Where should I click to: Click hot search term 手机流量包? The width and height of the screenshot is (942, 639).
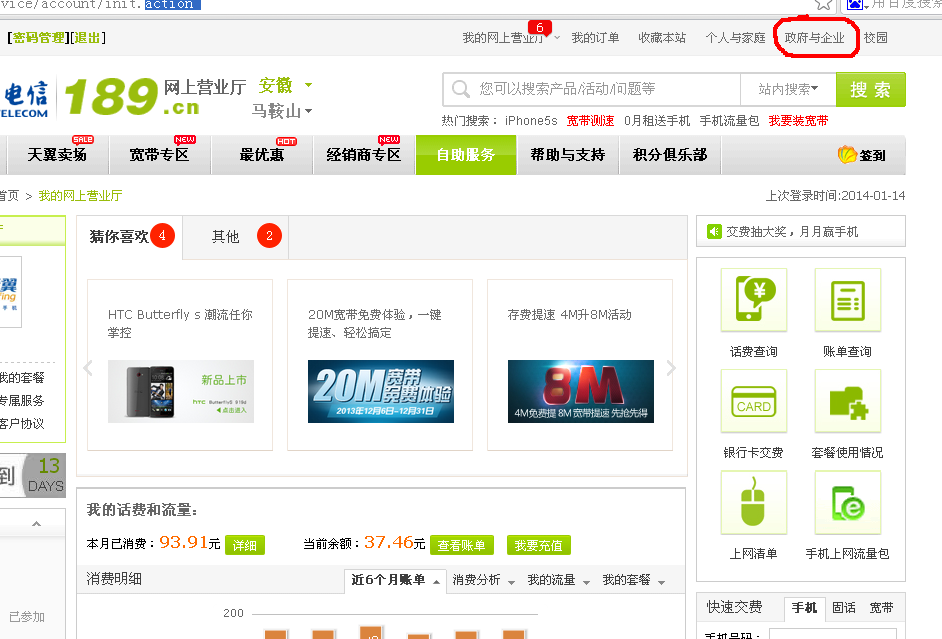[729, 121]
